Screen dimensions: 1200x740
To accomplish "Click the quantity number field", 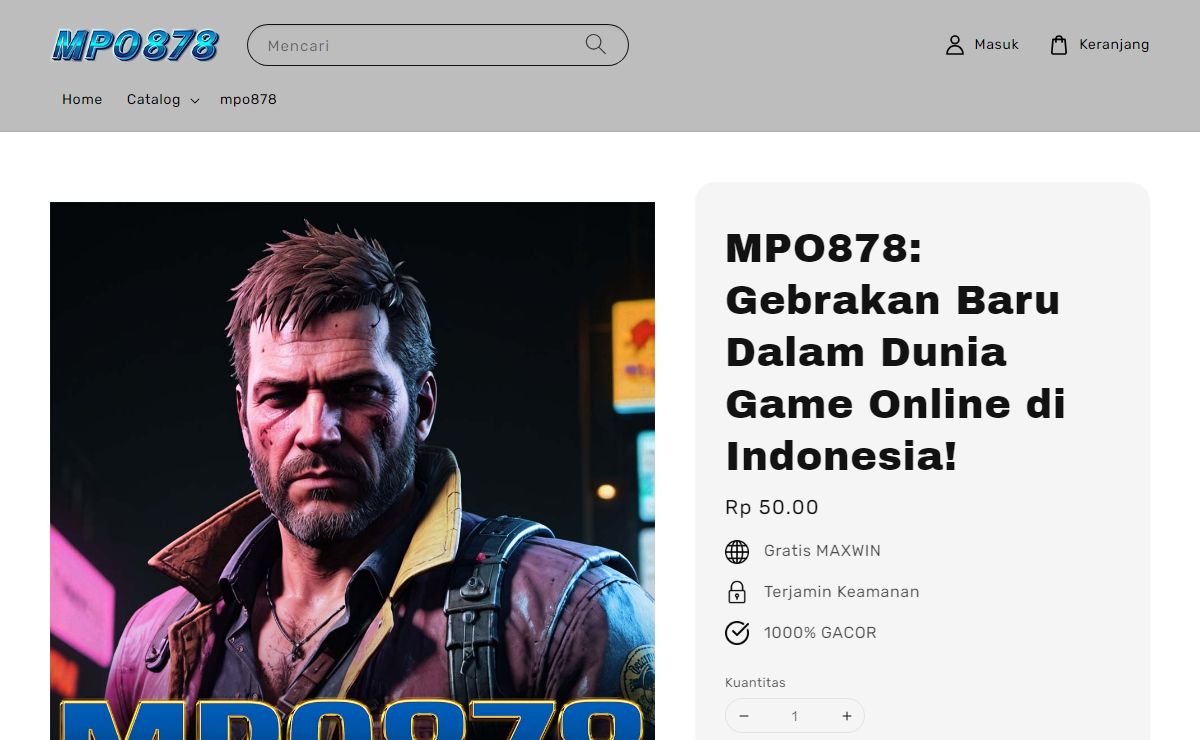I will [795, 716].
